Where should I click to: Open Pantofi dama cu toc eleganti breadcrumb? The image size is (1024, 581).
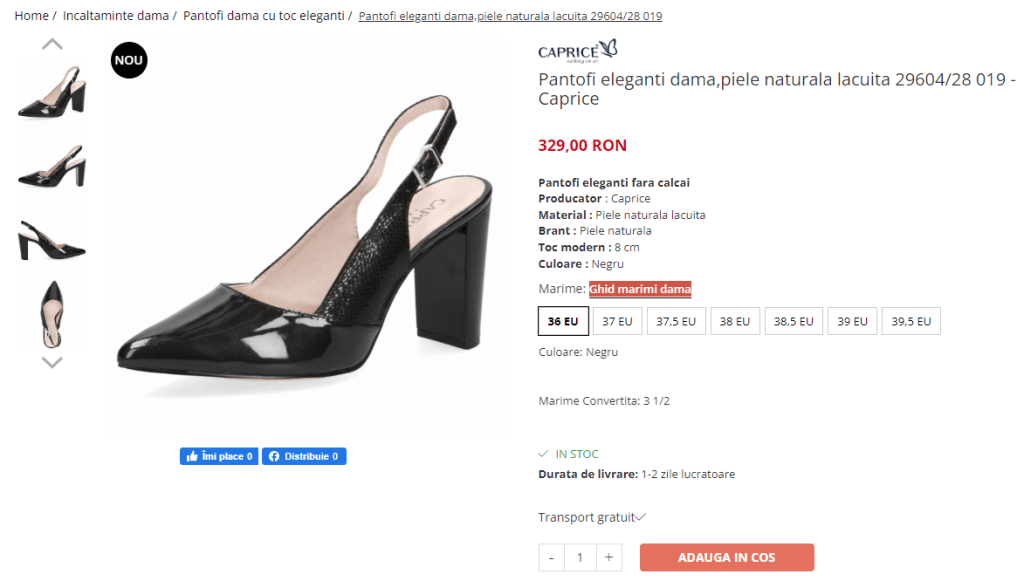[x=264, y=16]
